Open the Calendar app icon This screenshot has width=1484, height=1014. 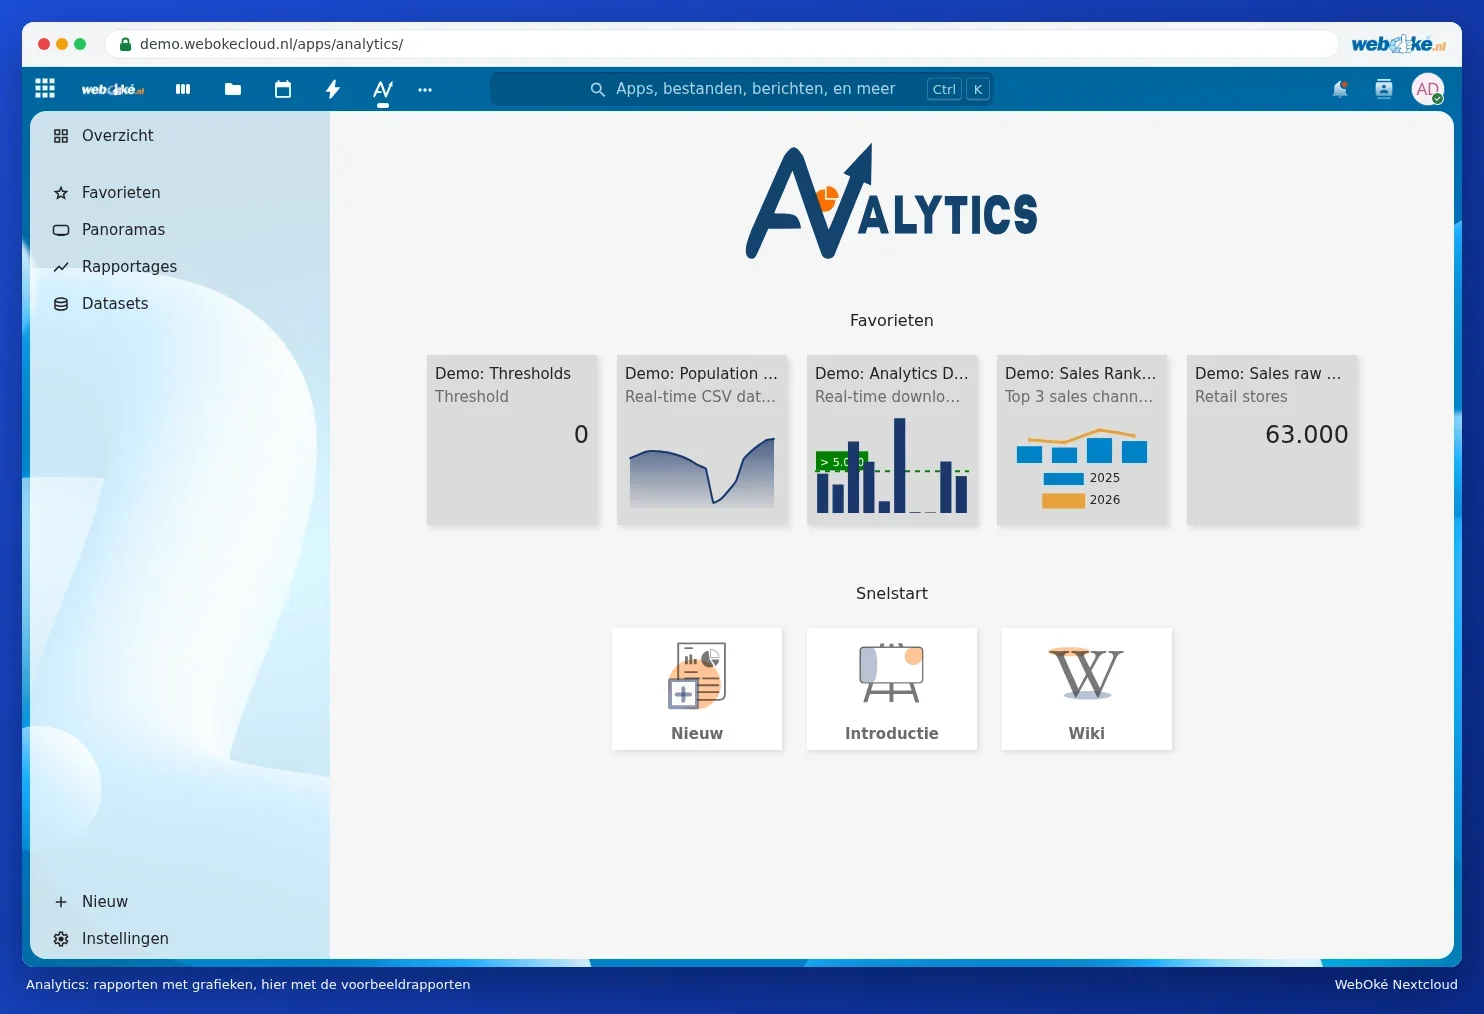click(x=283, y=89)
